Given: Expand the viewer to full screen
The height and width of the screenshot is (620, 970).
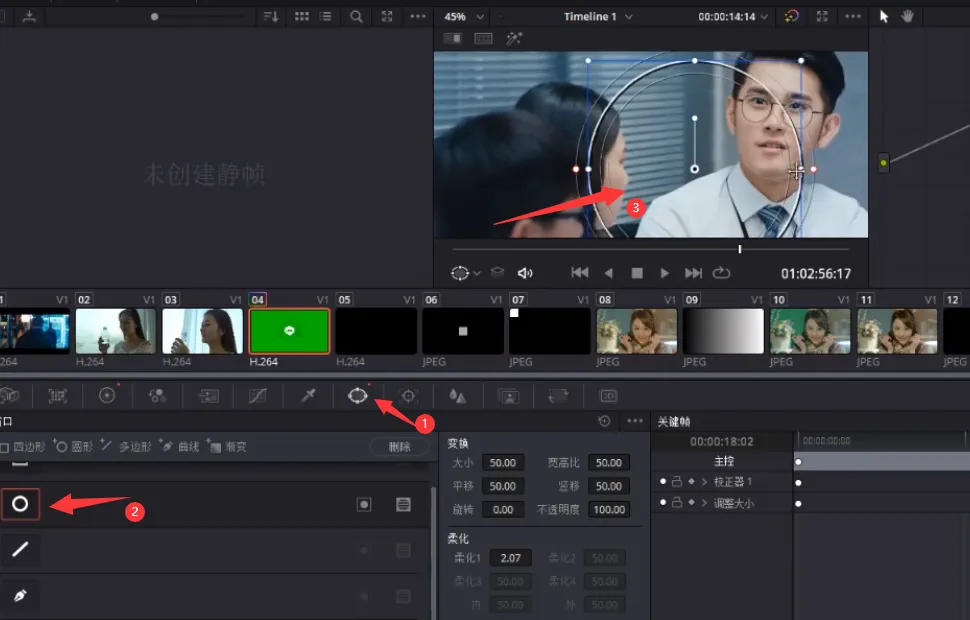Looking at the screenshot, I should pyautogui.click(x=822, y=17).
